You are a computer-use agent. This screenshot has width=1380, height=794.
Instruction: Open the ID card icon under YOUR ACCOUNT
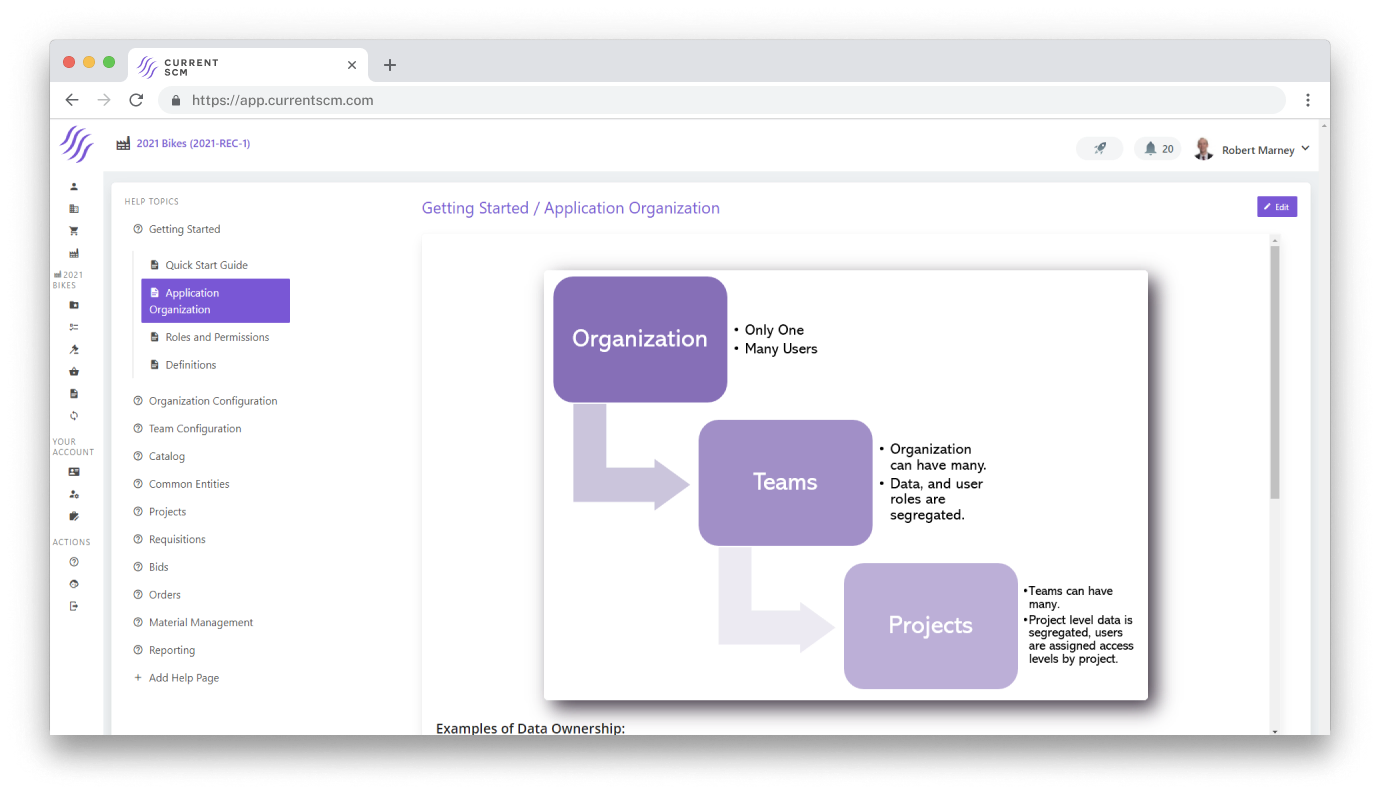74,471
